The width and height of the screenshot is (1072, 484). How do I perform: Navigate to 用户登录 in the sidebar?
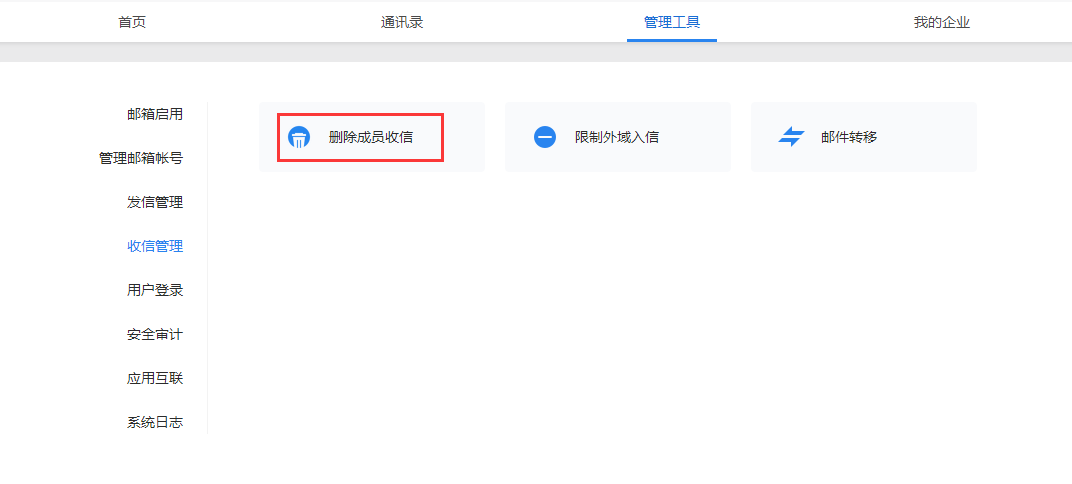(155, 290)
